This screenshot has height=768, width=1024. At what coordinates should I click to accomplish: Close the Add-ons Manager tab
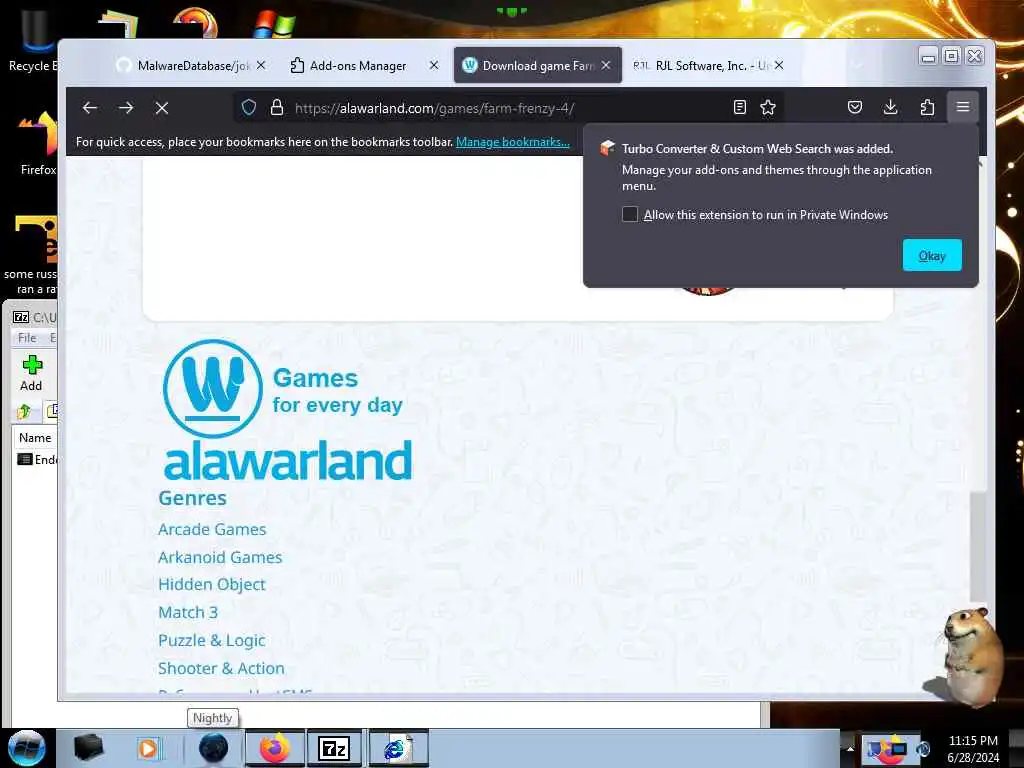click(x=434, y=65)
